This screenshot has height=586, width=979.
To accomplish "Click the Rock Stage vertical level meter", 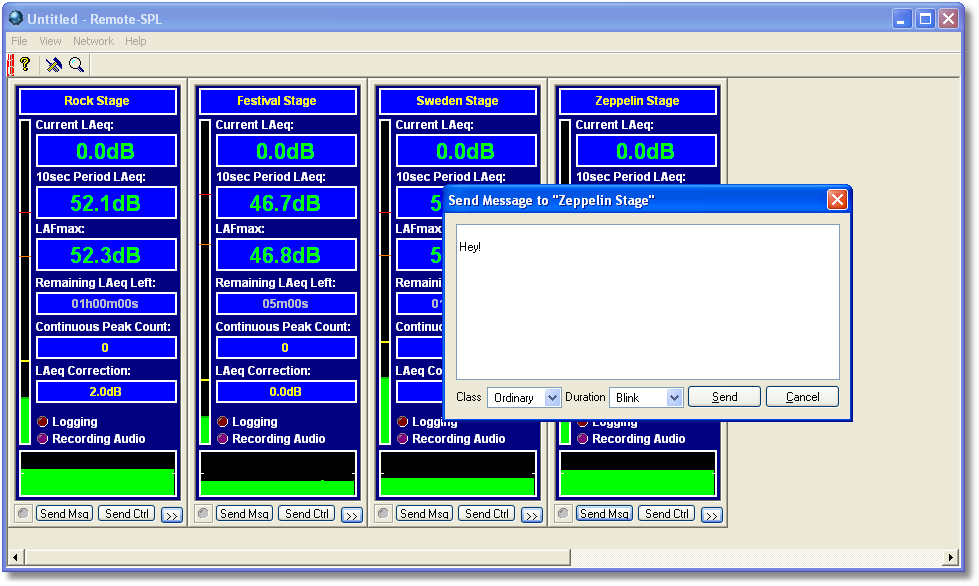I will pyautogui.click(x=25, y=282).
